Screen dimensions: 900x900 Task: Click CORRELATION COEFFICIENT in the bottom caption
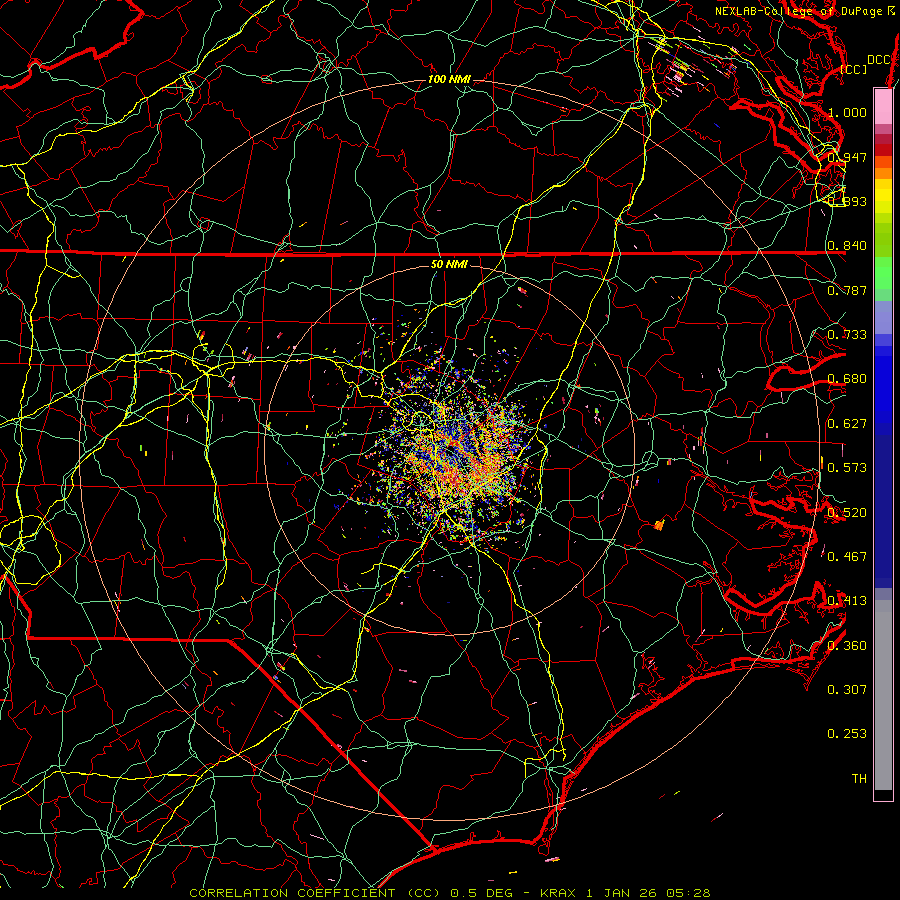click(x=292, y=893)
